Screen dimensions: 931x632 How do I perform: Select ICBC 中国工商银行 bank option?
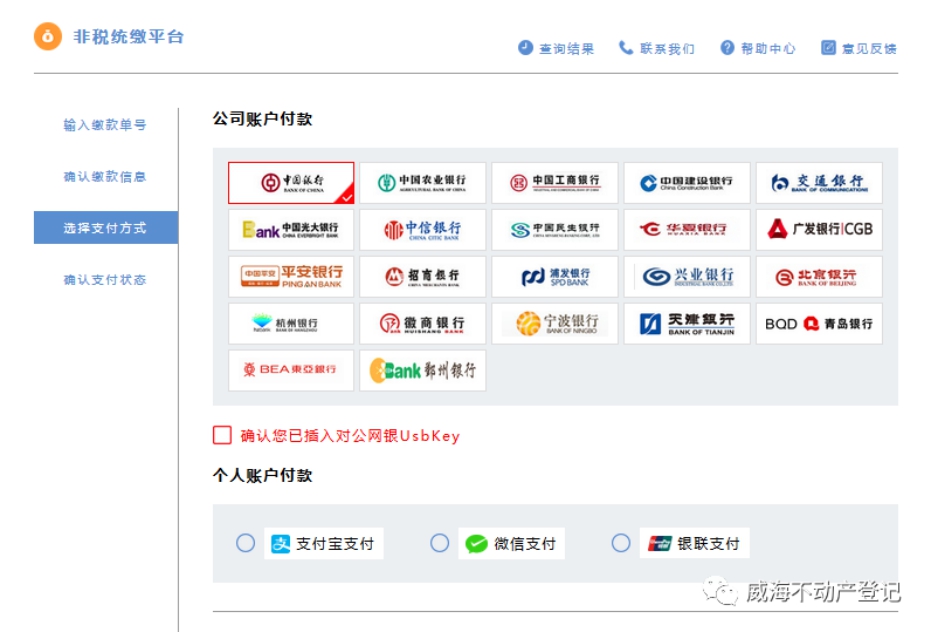coord(554,183)
